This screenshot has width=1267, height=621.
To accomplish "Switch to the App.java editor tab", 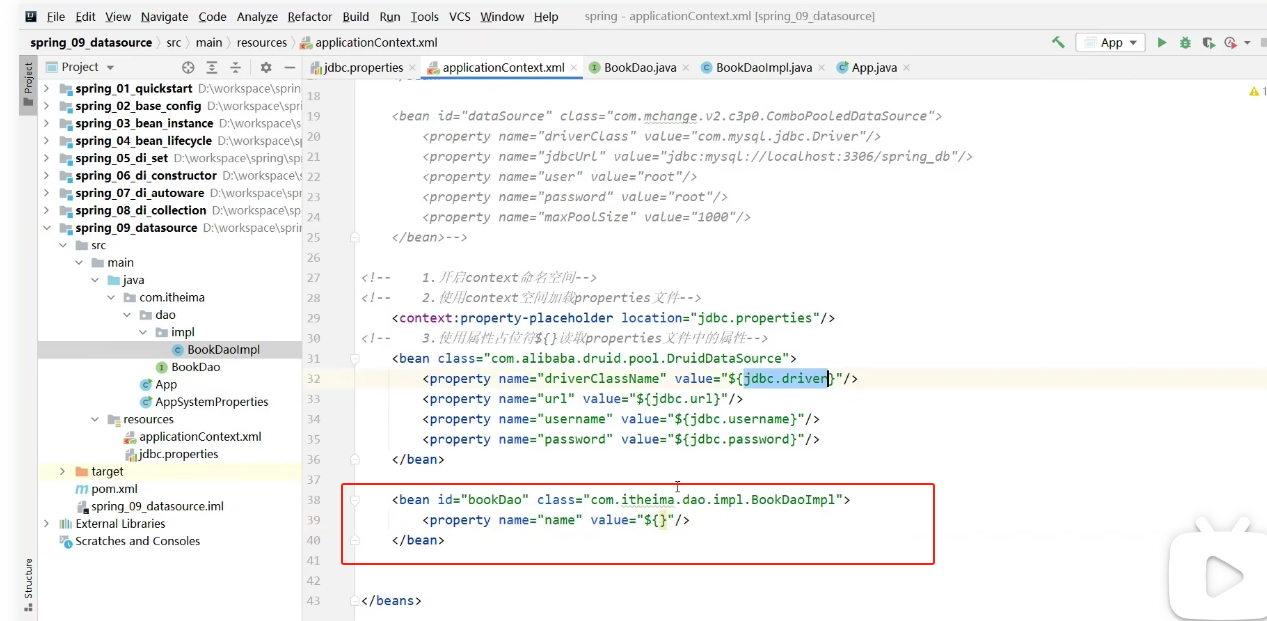I will tap(874, 68).
